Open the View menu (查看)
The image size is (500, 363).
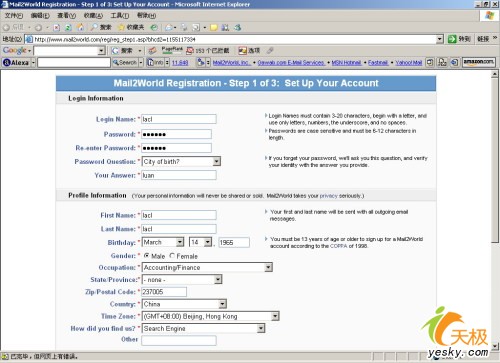tap(67, 15)
